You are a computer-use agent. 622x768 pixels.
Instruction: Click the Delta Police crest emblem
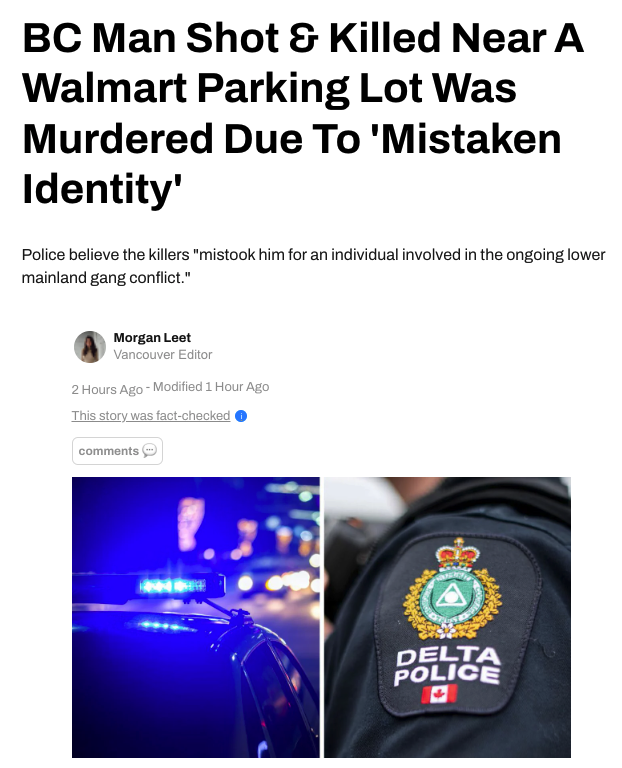coord(453,588)
